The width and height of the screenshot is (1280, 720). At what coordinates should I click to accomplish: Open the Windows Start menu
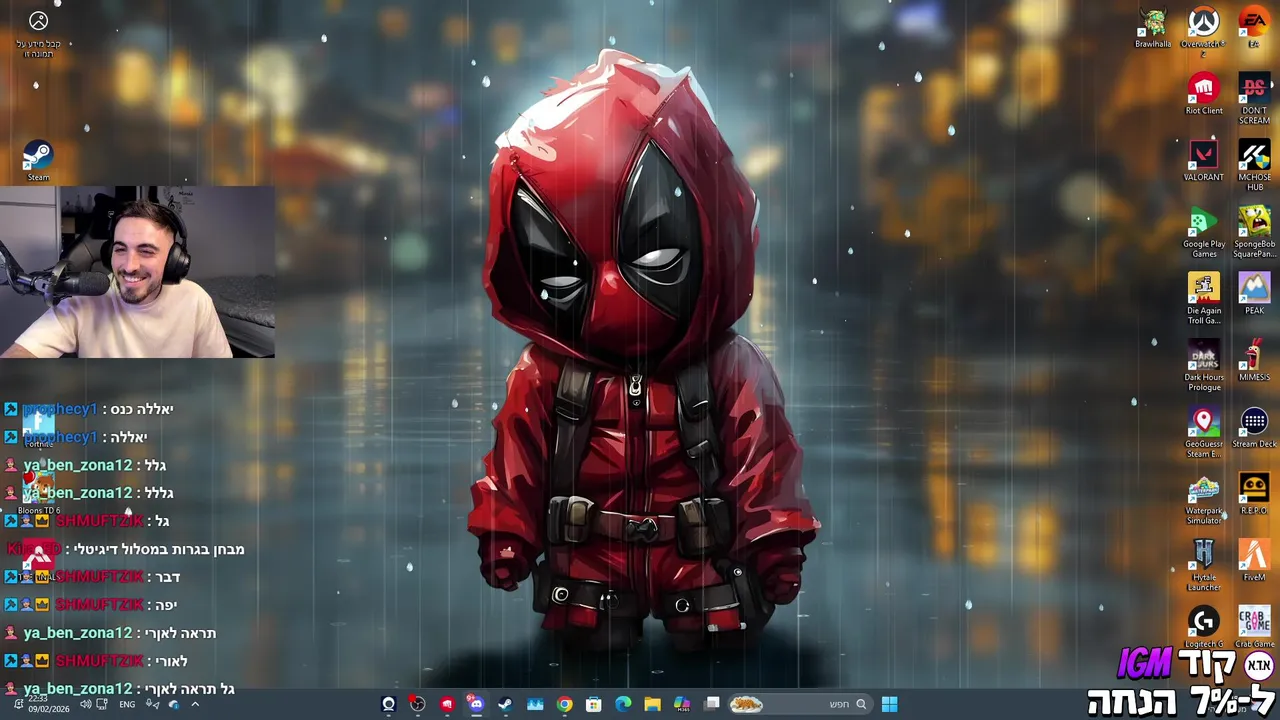889,704
